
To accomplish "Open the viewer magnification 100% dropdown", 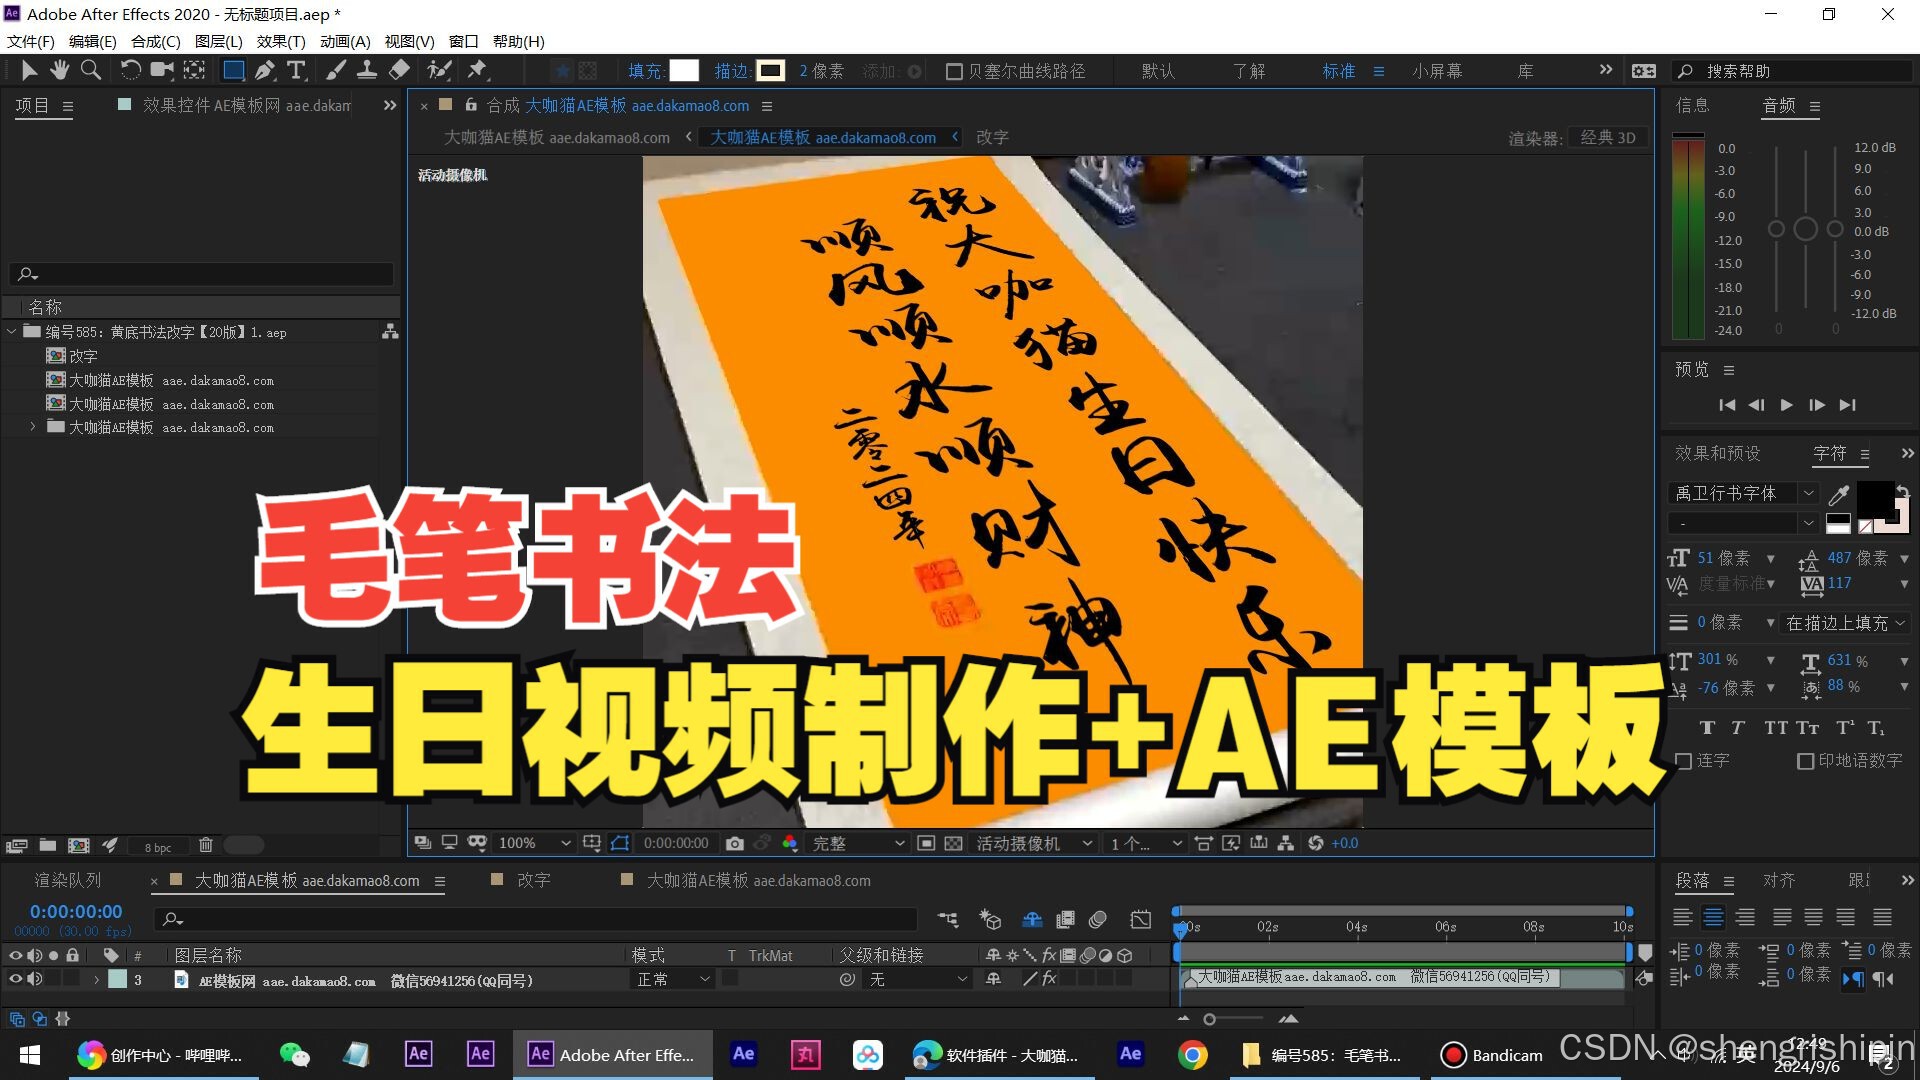I will (x=534, y=843).
